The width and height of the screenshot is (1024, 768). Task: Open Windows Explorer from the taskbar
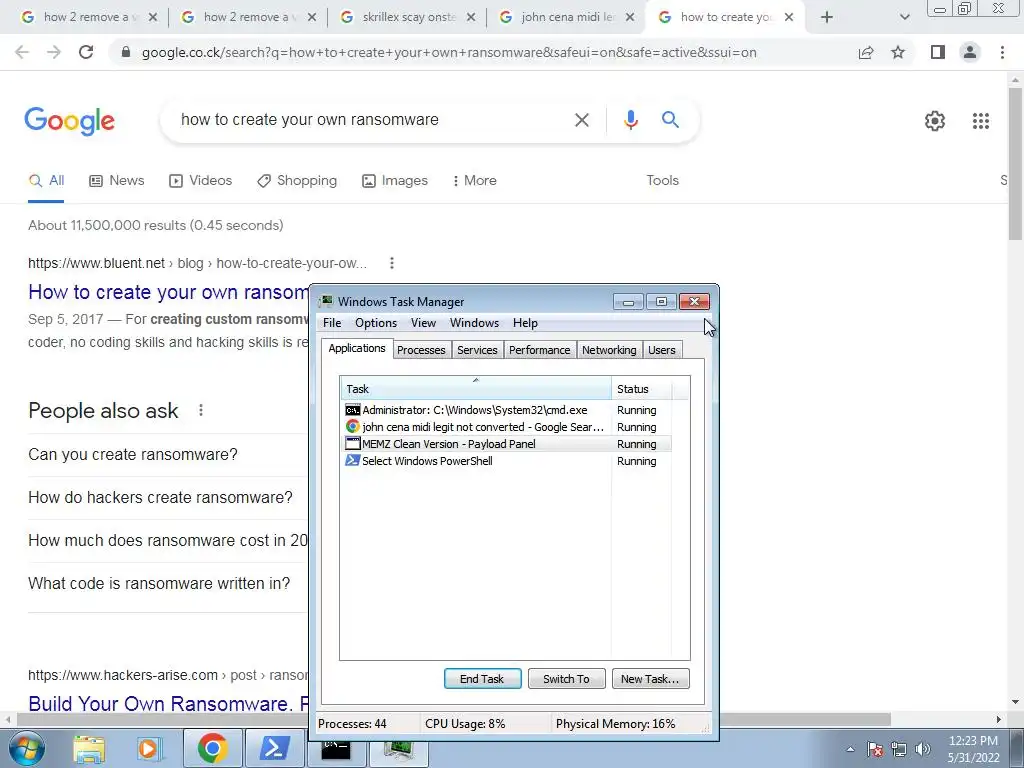coord(89,749)
